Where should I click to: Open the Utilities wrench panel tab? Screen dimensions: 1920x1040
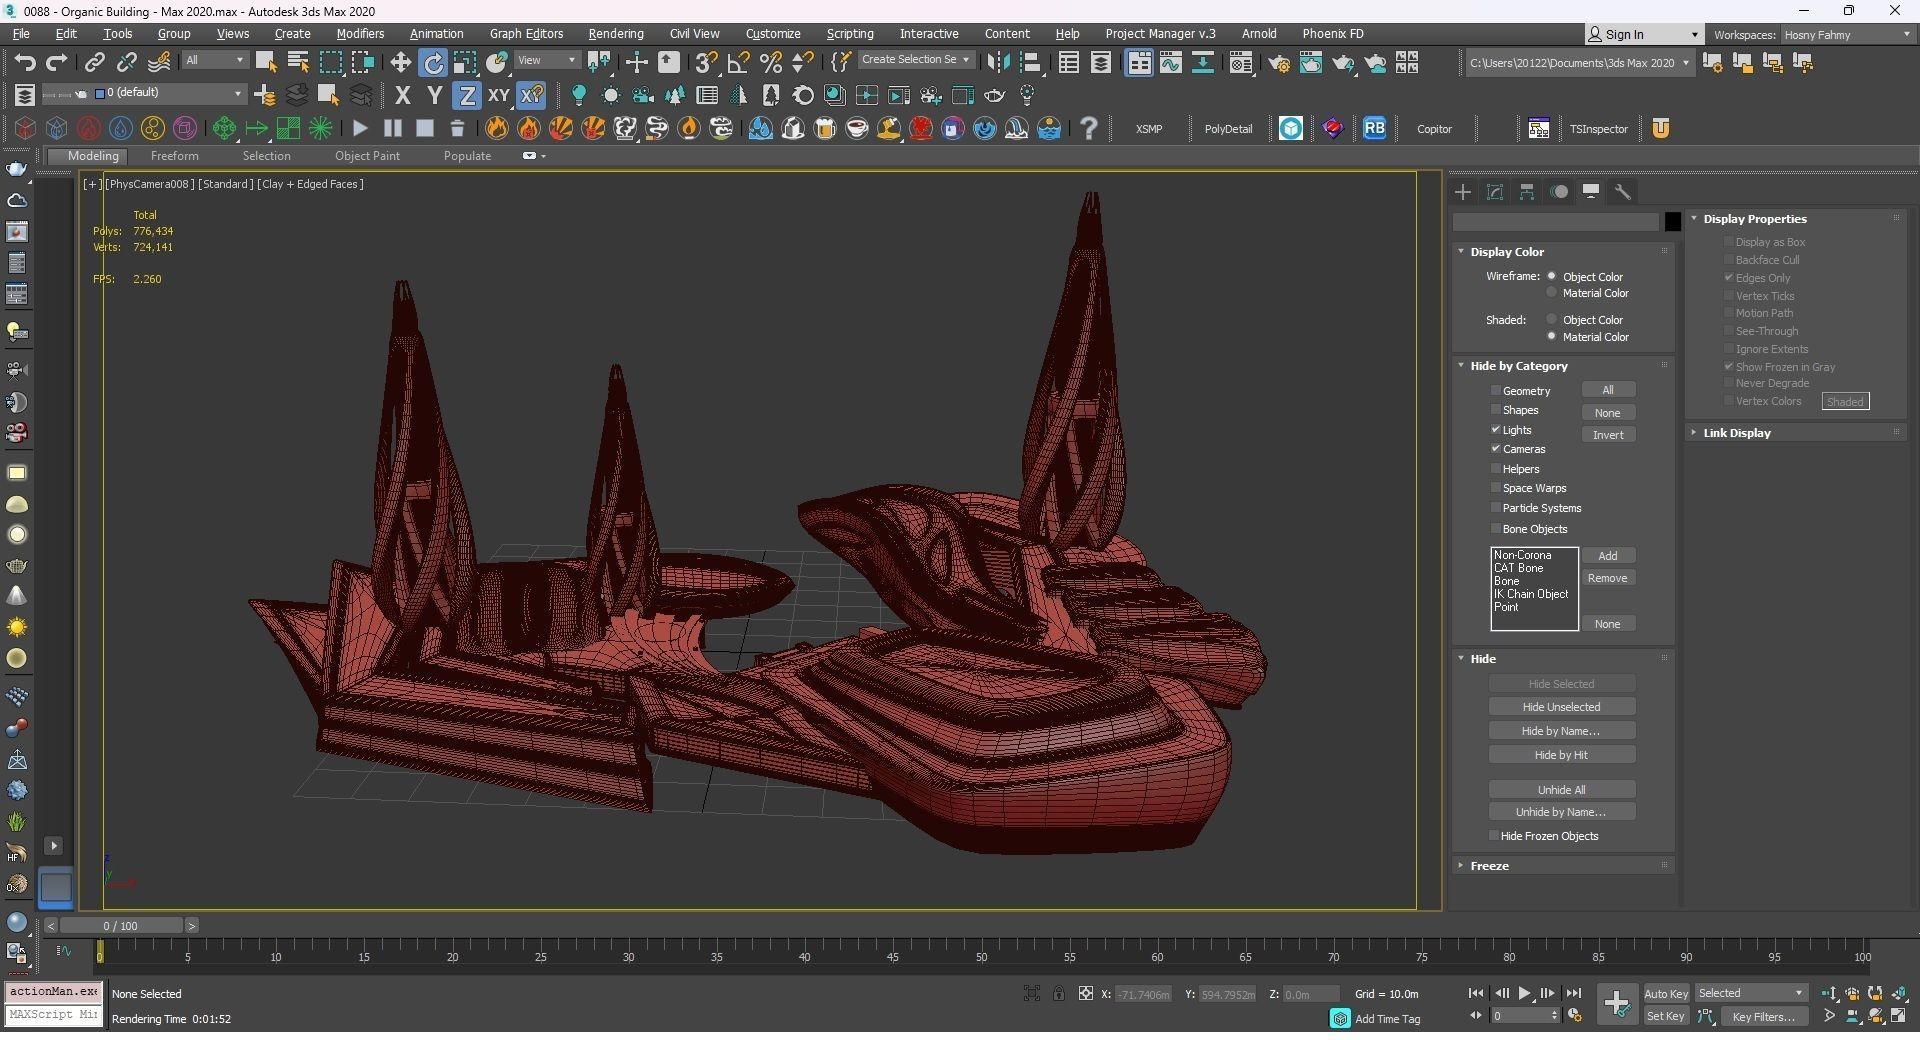coord(1622,192)
